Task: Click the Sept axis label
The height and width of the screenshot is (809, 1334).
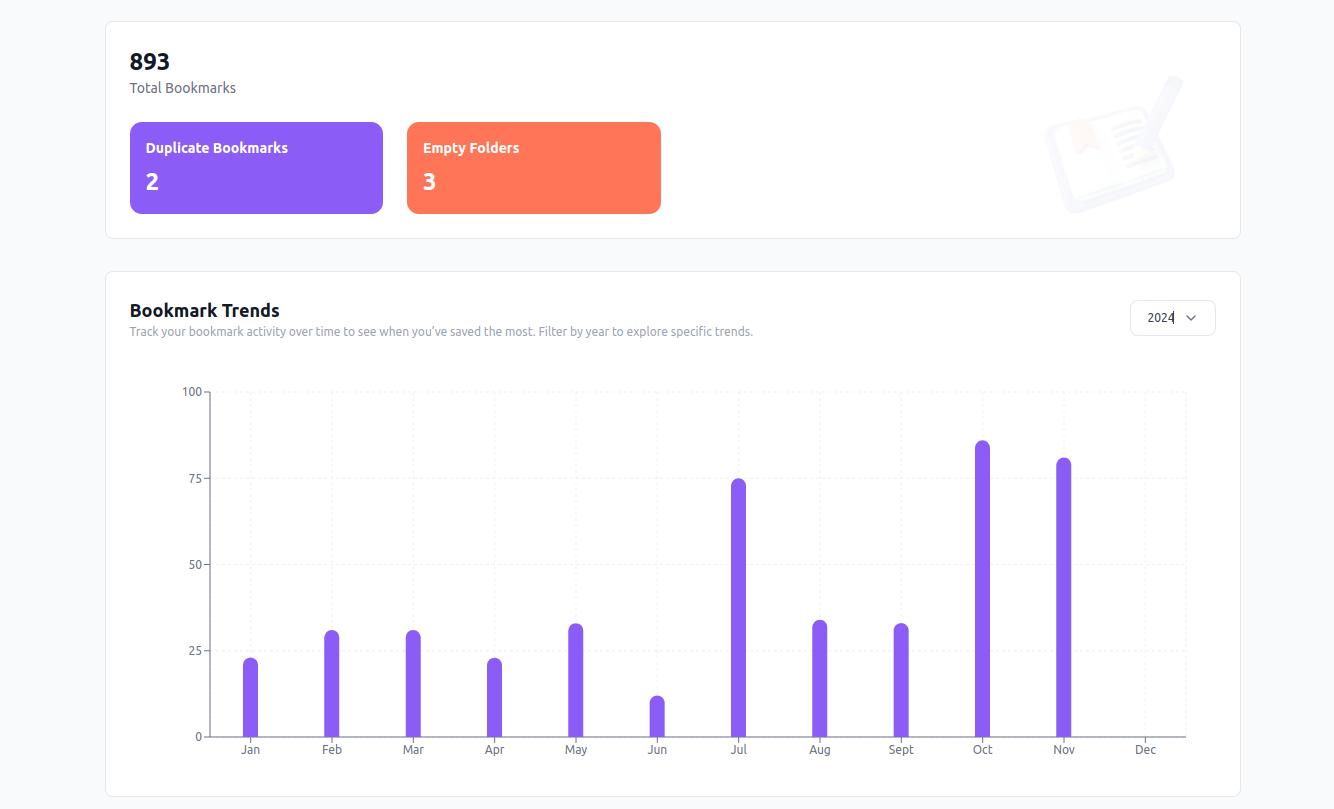Action: (x=901, y=750)
